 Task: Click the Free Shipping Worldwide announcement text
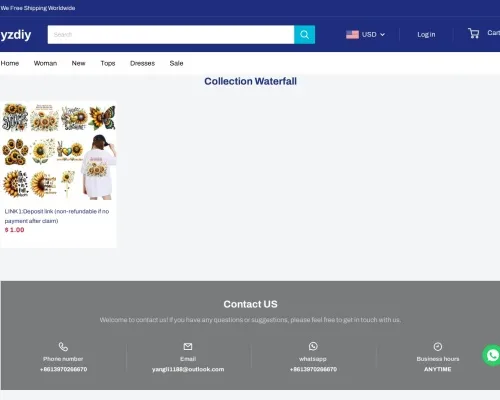[x=38, y=8]
